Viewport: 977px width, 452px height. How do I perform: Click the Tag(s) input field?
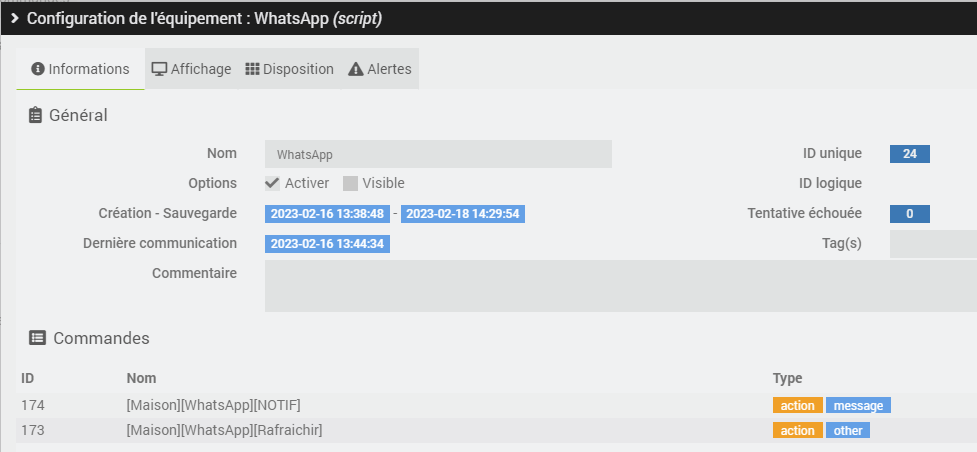pyautogui.click(x=932, y=243)
